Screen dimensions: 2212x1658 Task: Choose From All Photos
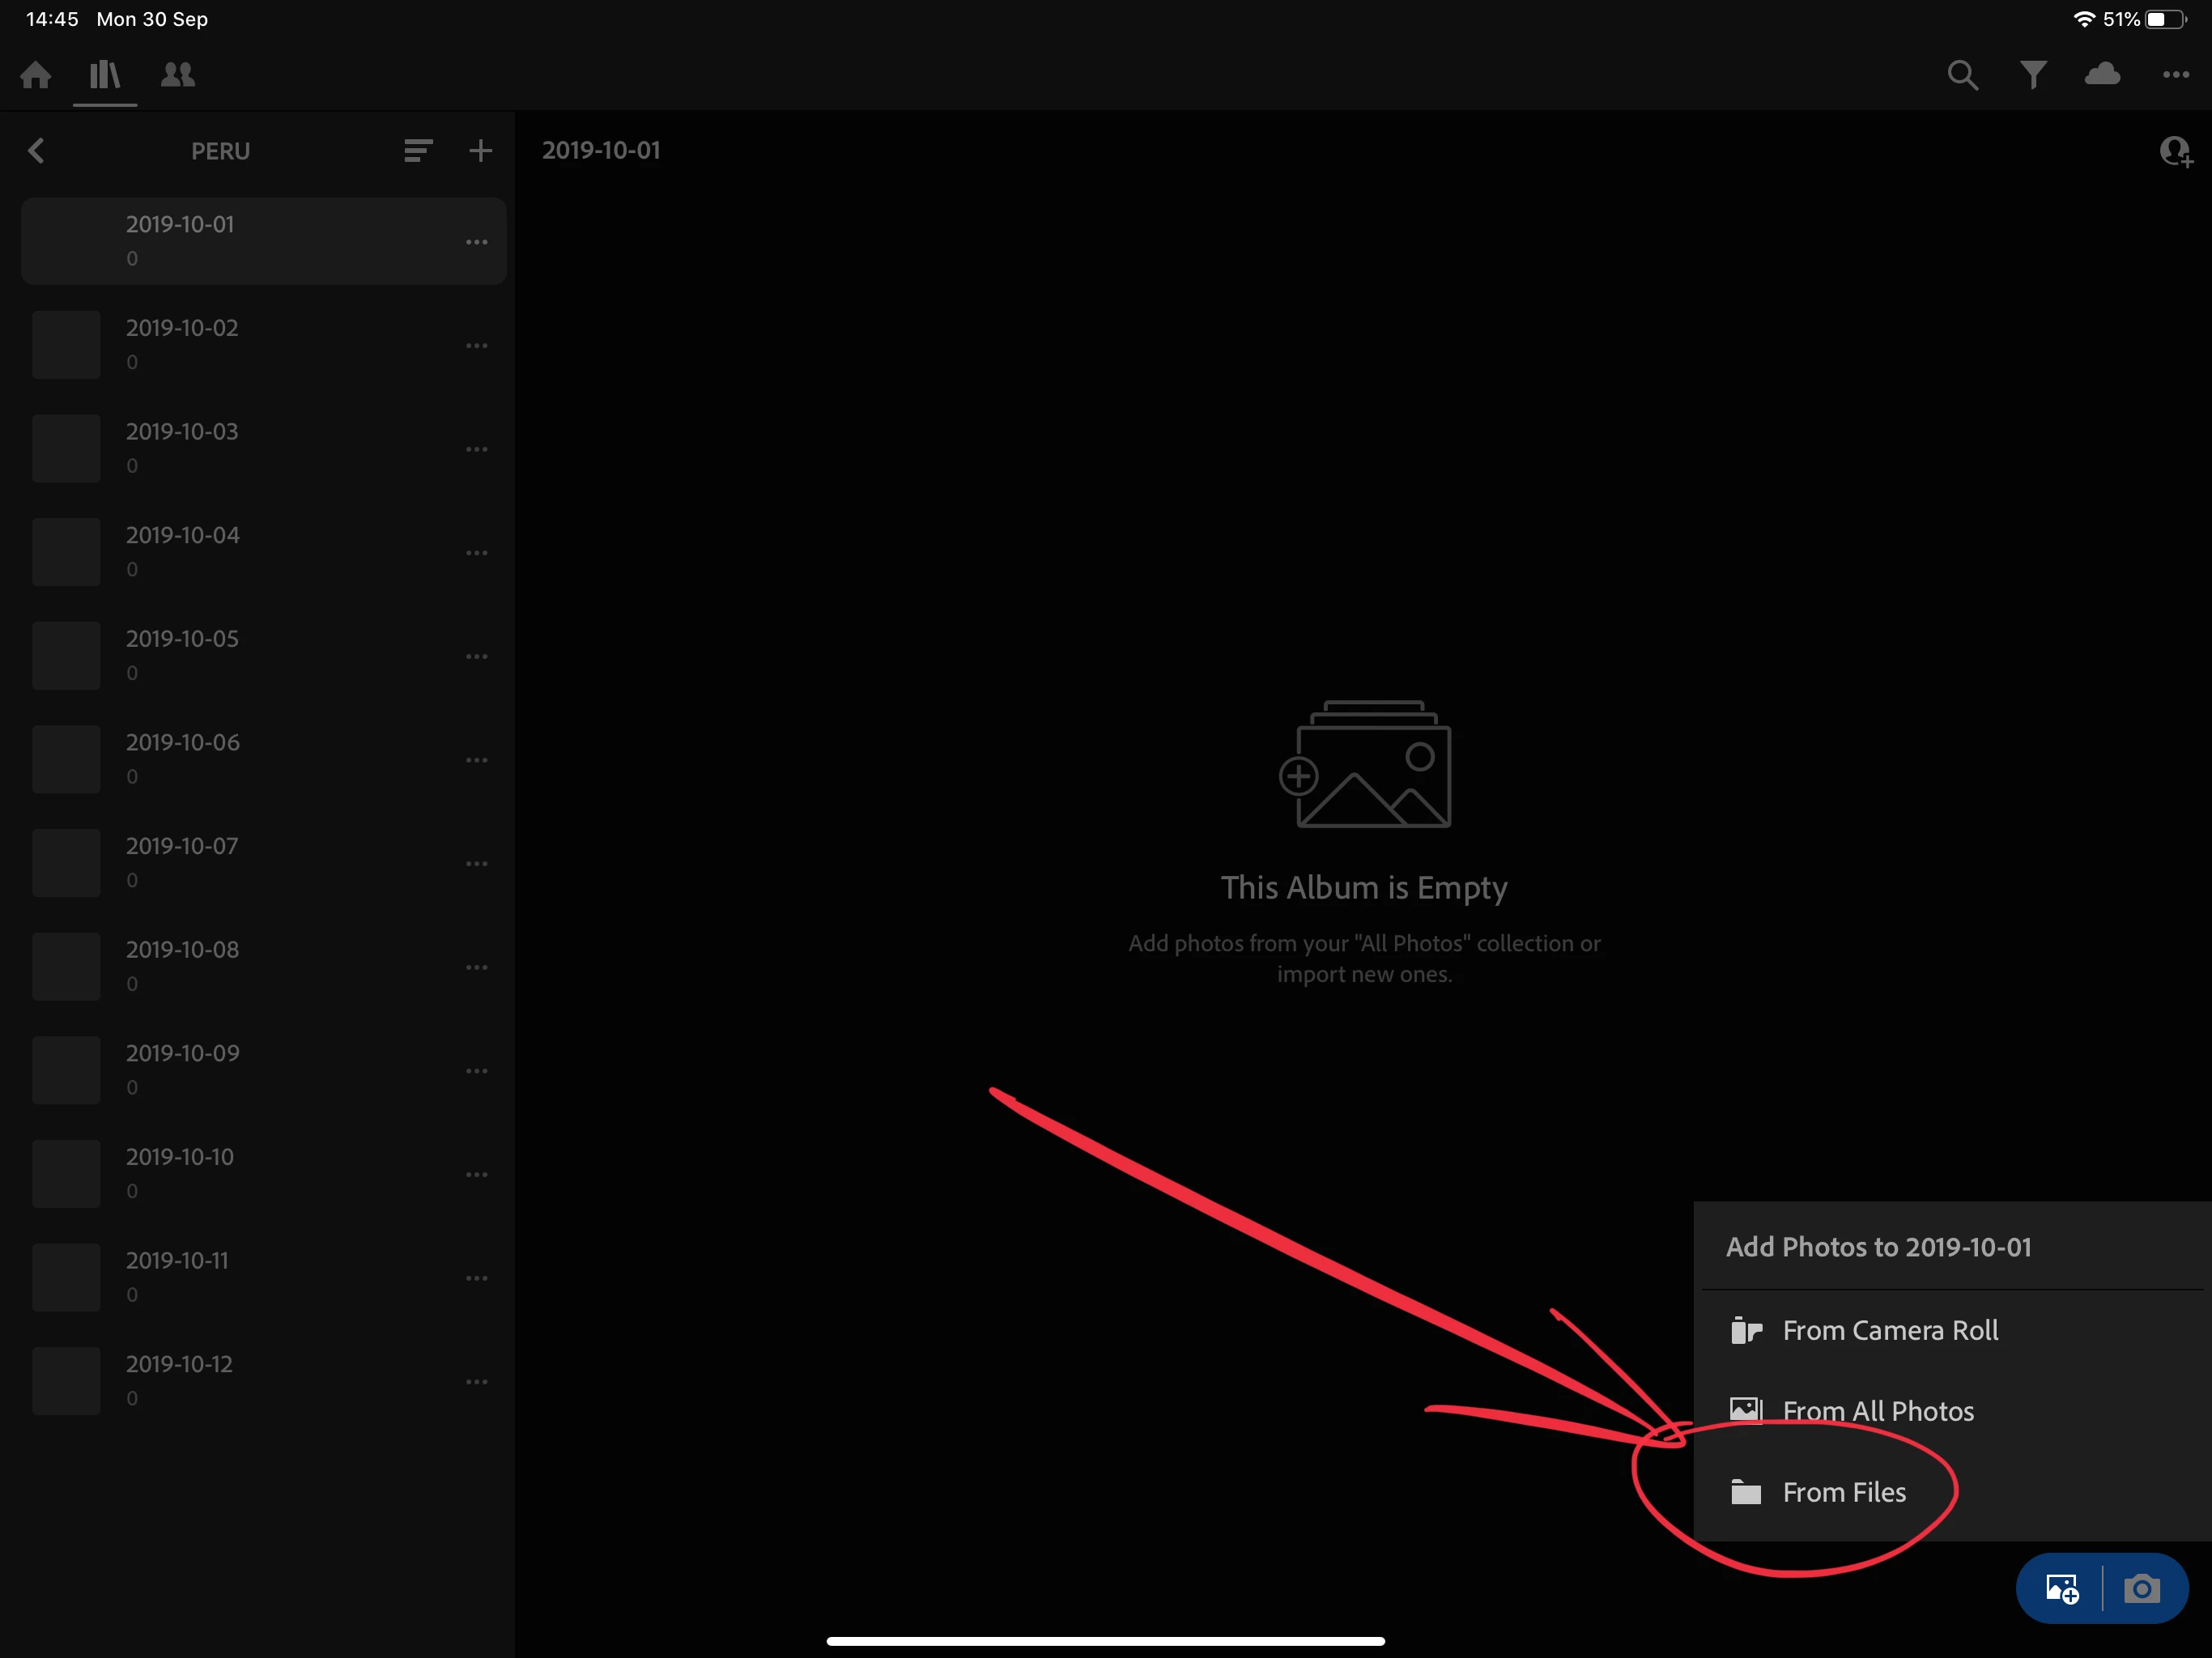(x=1878, y=1411)
